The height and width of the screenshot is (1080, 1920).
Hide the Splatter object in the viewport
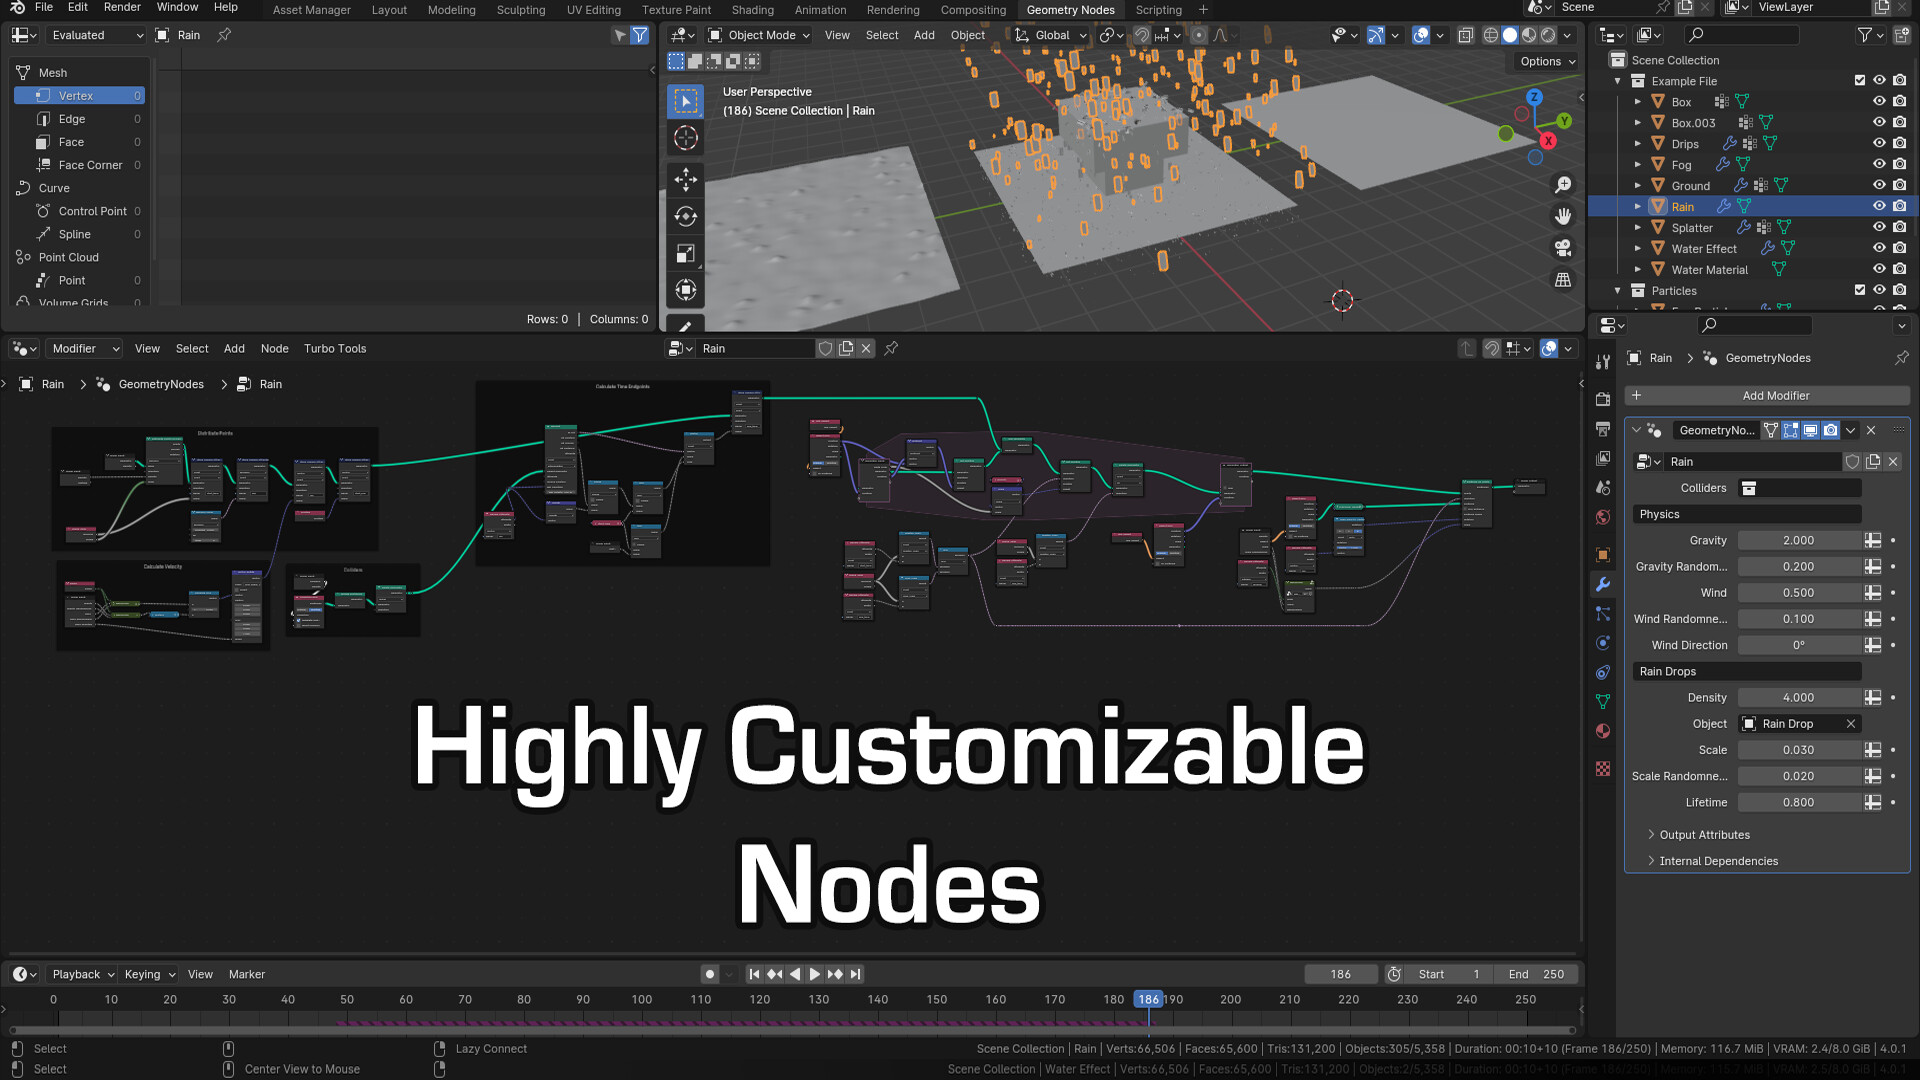[1879, 227]
